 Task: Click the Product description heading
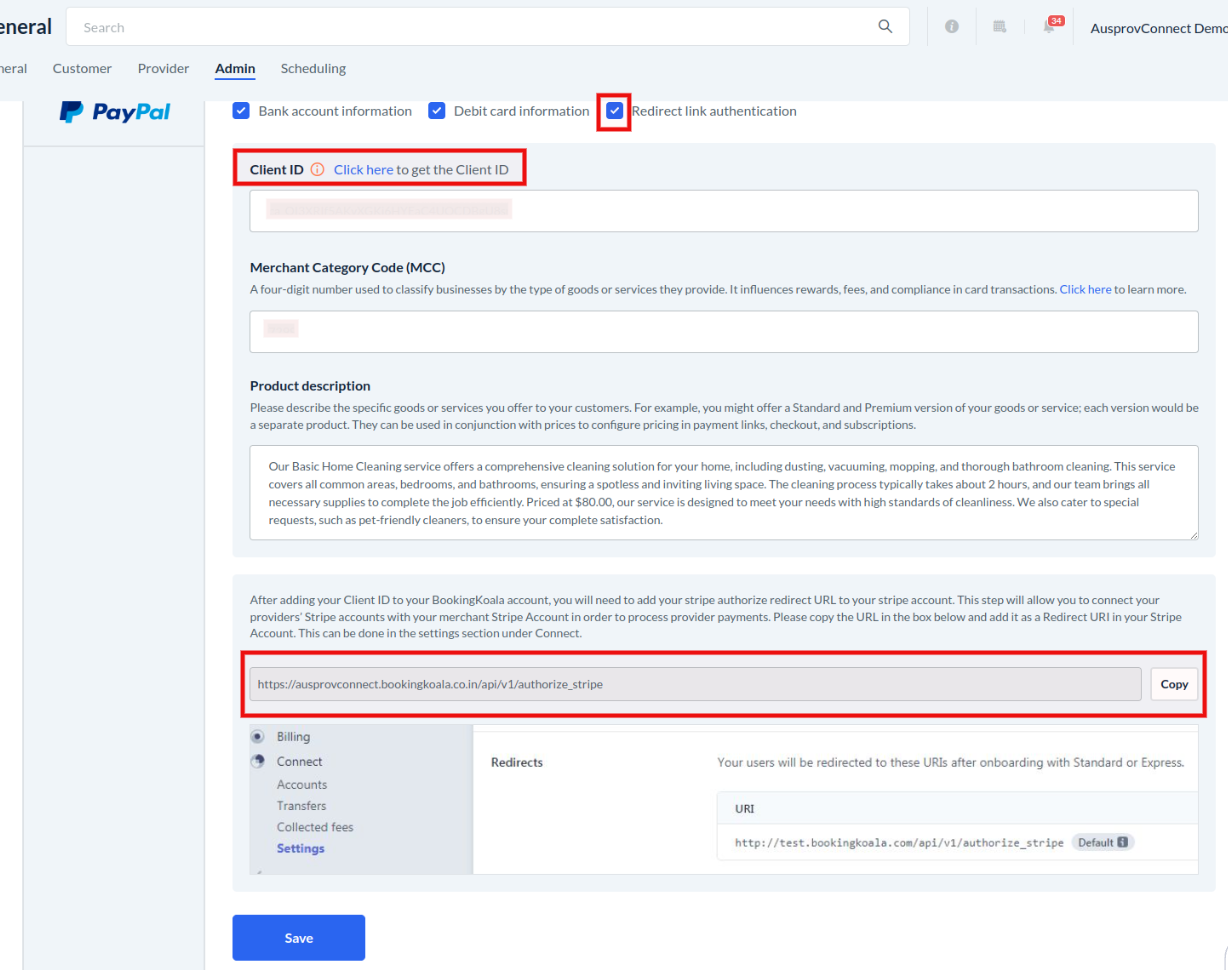(x=310, y=386)
